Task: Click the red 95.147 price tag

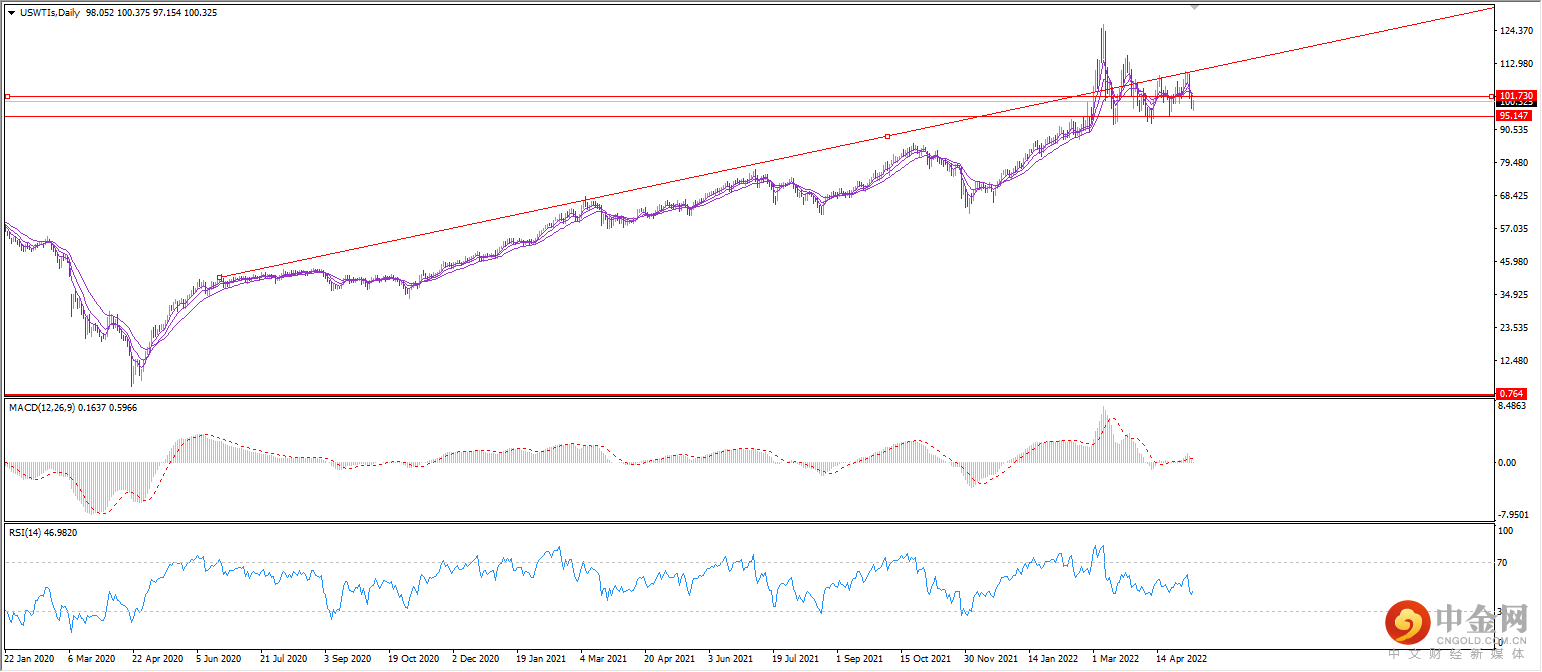Action: (x=1515, y=116)
